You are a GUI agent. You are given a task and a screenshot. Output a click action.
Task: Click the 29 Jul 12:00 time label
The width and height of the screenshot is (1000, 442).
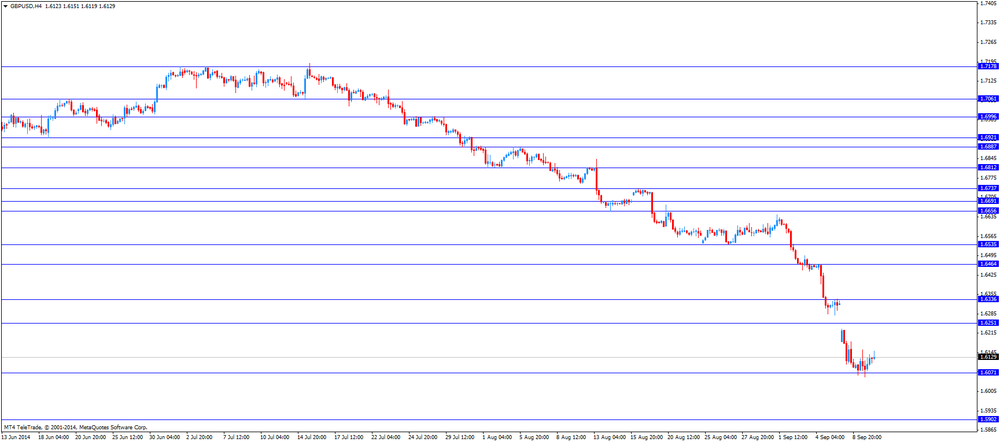coord(460,438)
